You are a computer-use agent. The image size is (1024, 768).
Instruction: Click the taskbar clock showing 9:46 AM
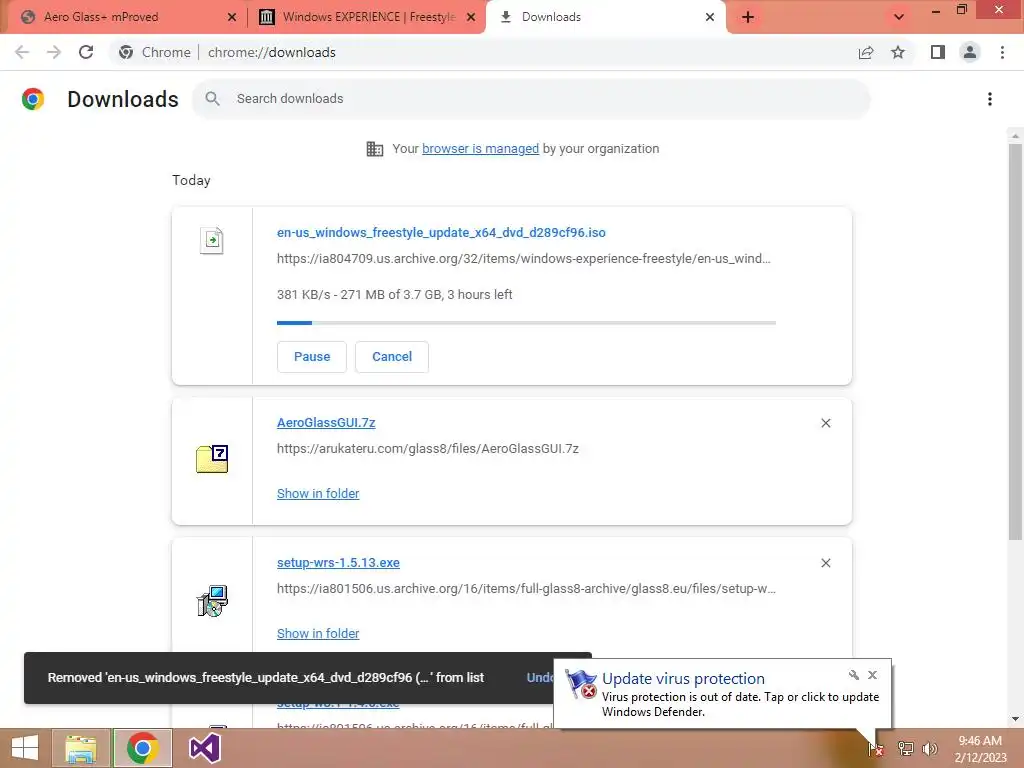[x=980, y=749]
